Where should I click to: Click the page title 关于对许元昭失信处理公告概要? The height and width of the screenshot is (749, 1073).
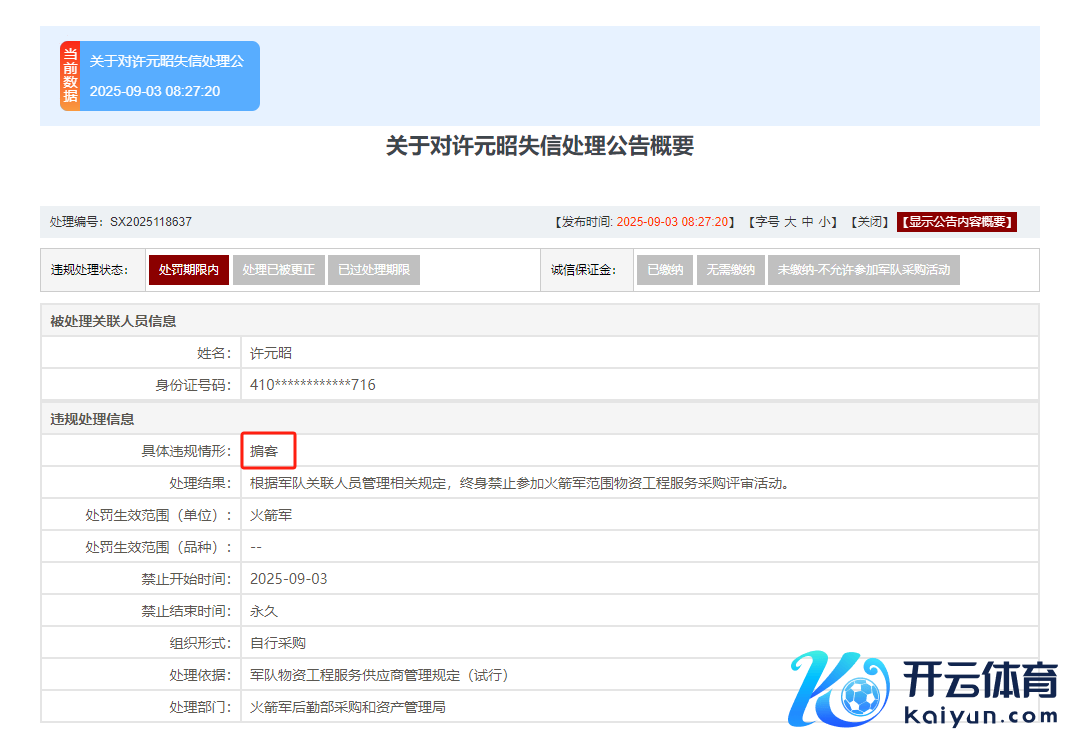coord(539,146)
